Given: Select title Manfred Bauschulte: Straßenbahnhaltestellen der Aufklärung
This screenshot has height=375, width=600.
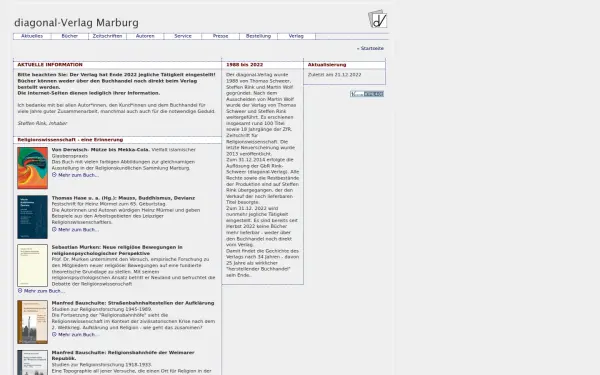Looking at the screenshot, I should (x=133, y=303).
